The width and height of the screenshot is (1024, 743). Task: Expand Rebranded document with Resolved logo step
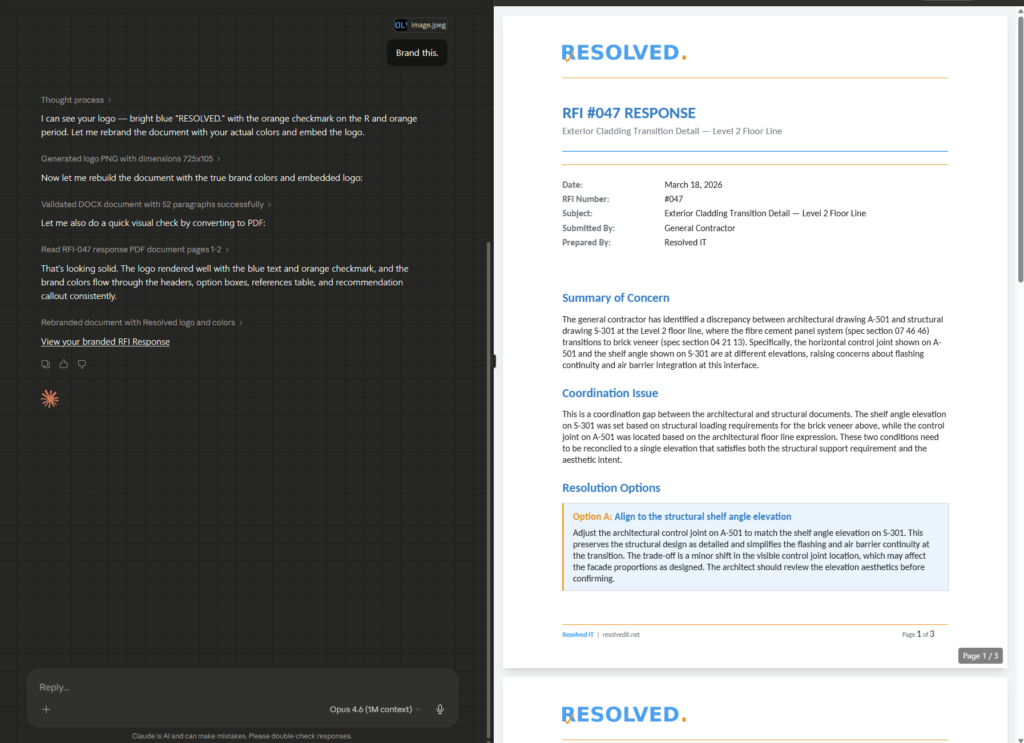[x=141, y=322]
